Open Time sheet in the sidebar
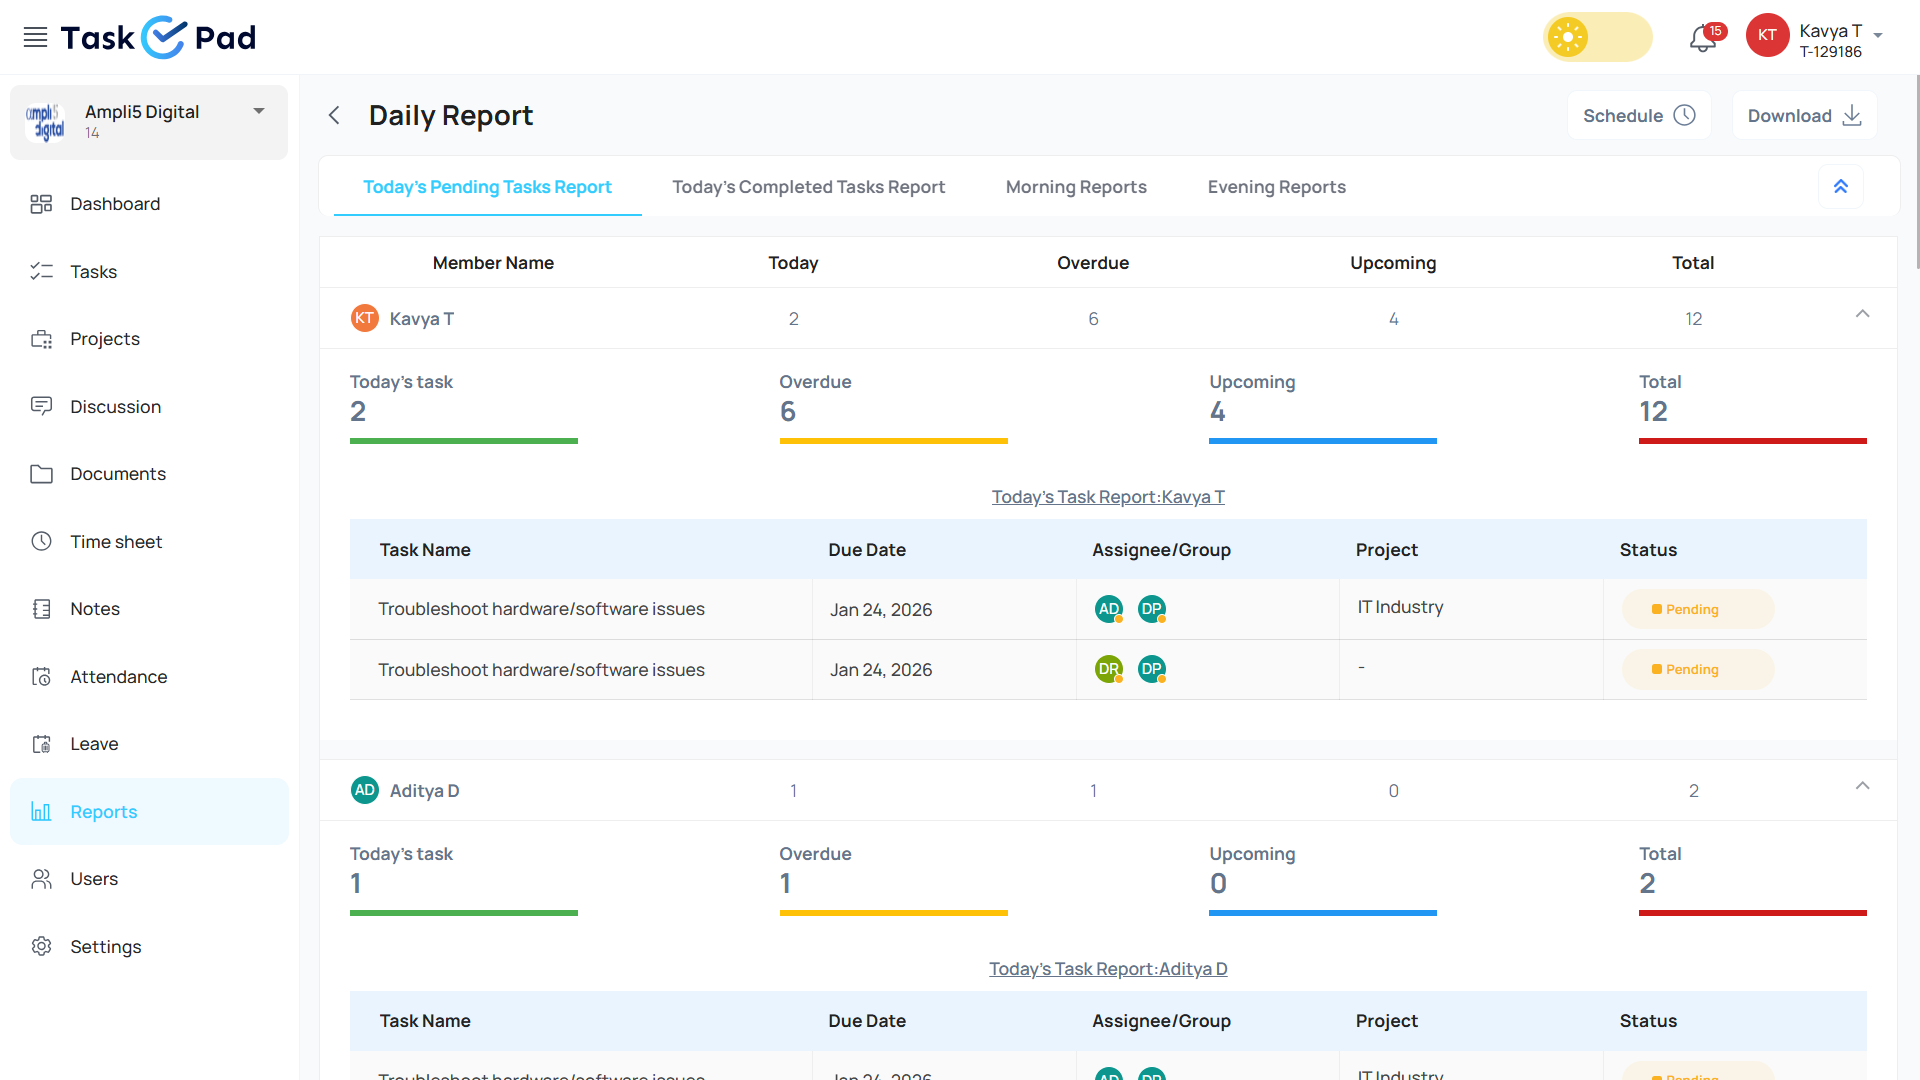 [x=116, y=542]
